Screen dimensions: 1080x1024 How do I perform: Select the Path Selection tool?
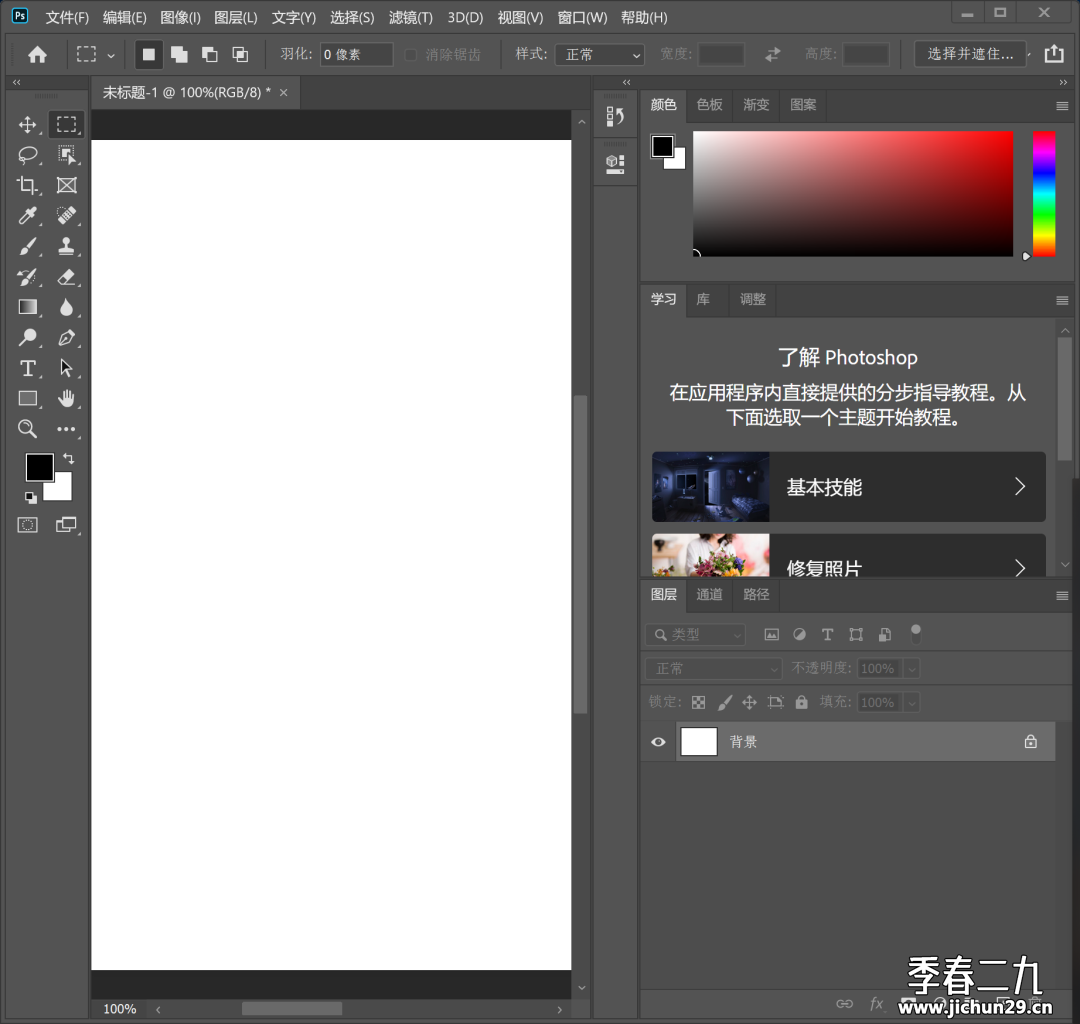66,368
